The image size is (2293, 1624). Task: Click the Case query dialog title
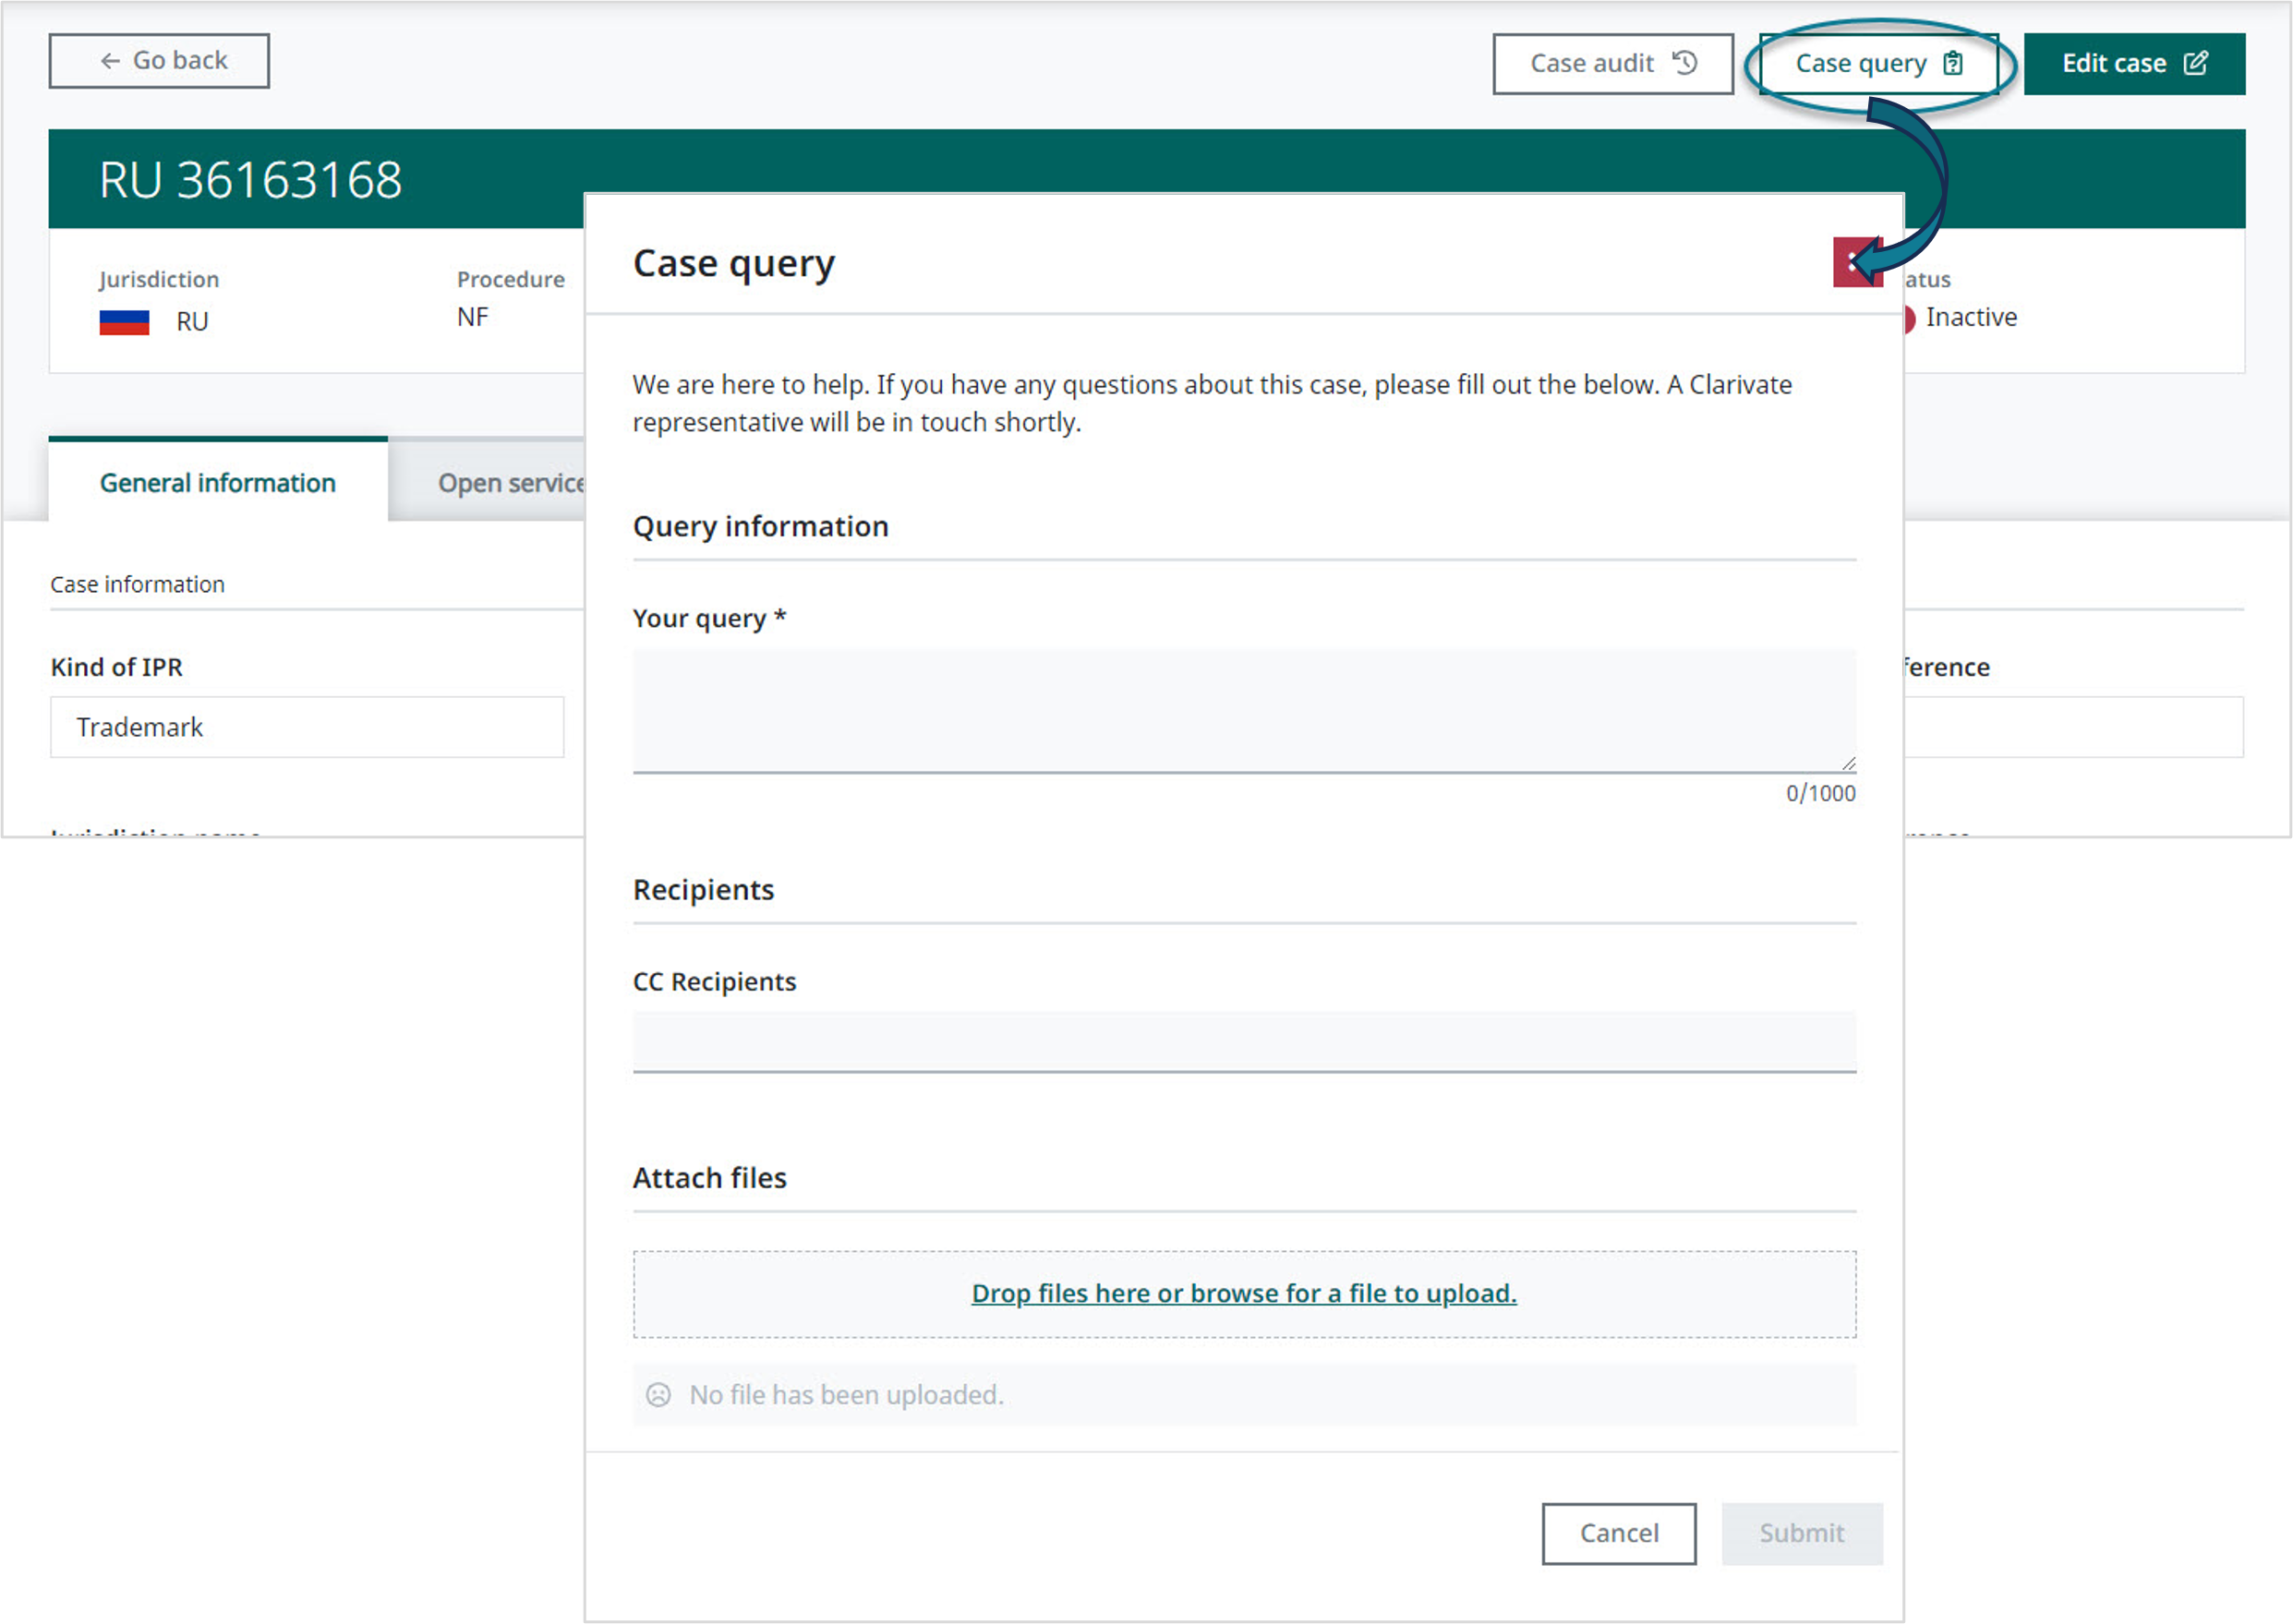click(x=733, y=263)
